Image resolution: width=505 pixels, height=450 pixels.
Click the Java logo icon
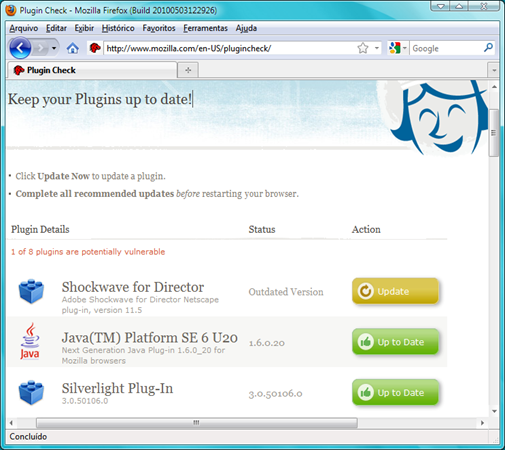coord(30,341)
